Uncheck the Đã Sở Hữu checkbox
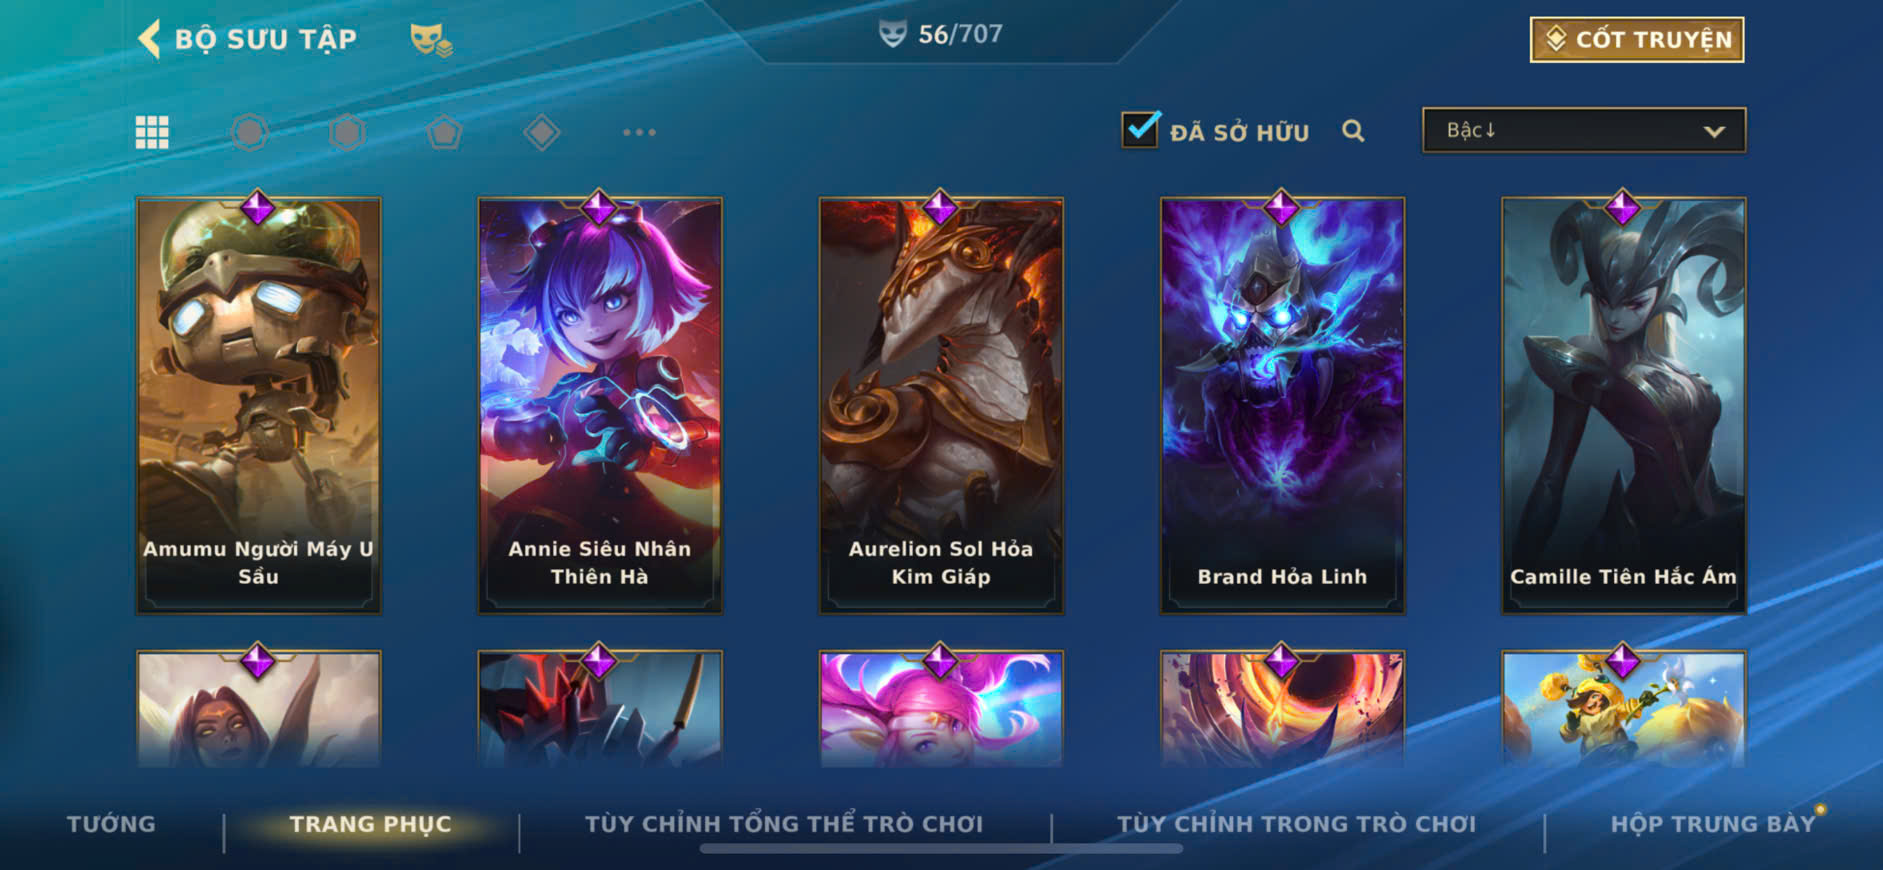 point(1141,130)
